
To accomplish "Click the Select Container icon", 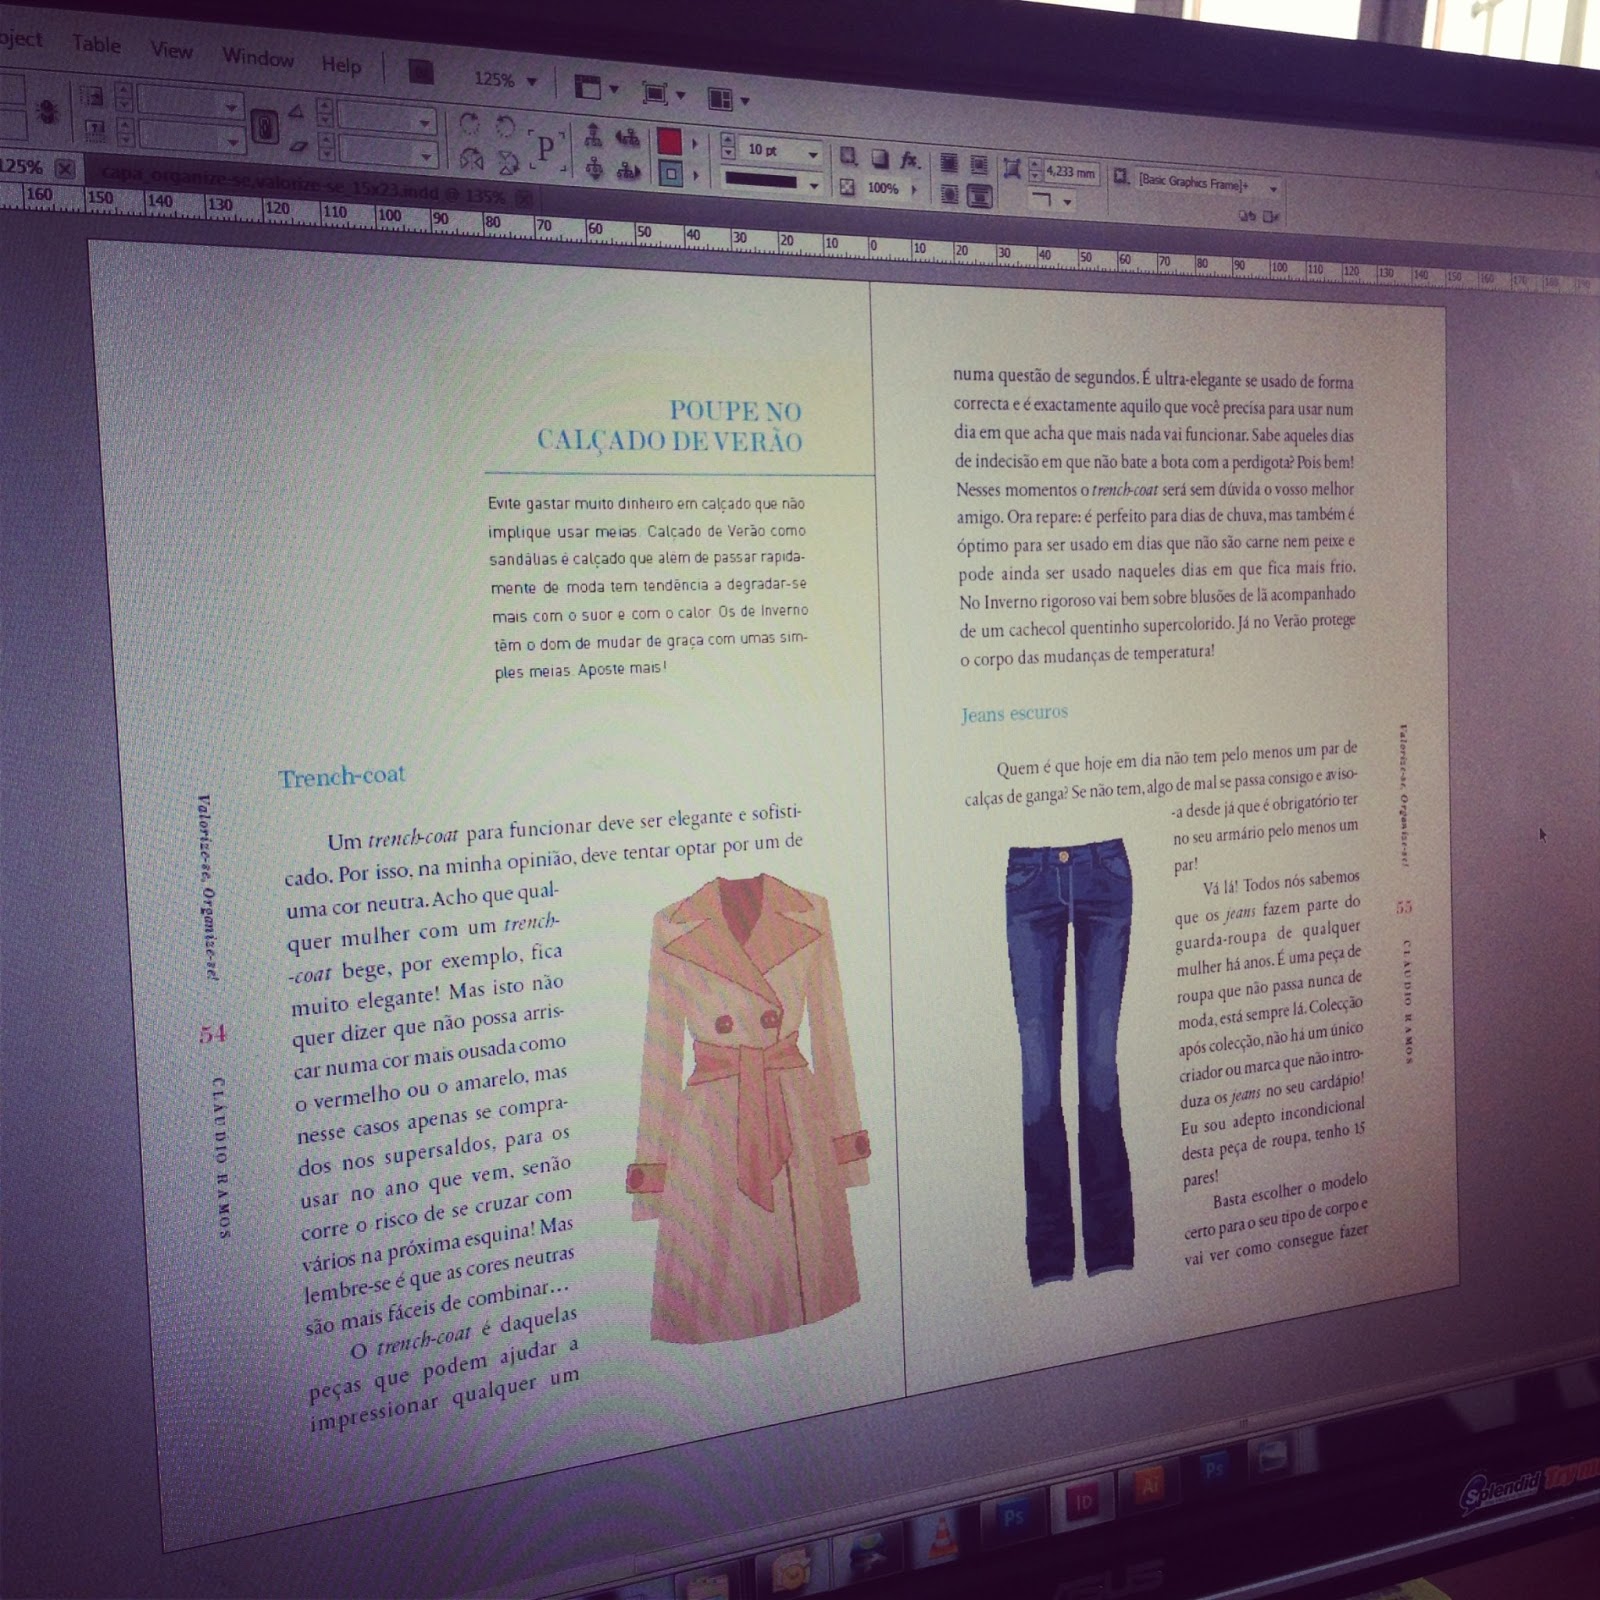I will 593,136.
